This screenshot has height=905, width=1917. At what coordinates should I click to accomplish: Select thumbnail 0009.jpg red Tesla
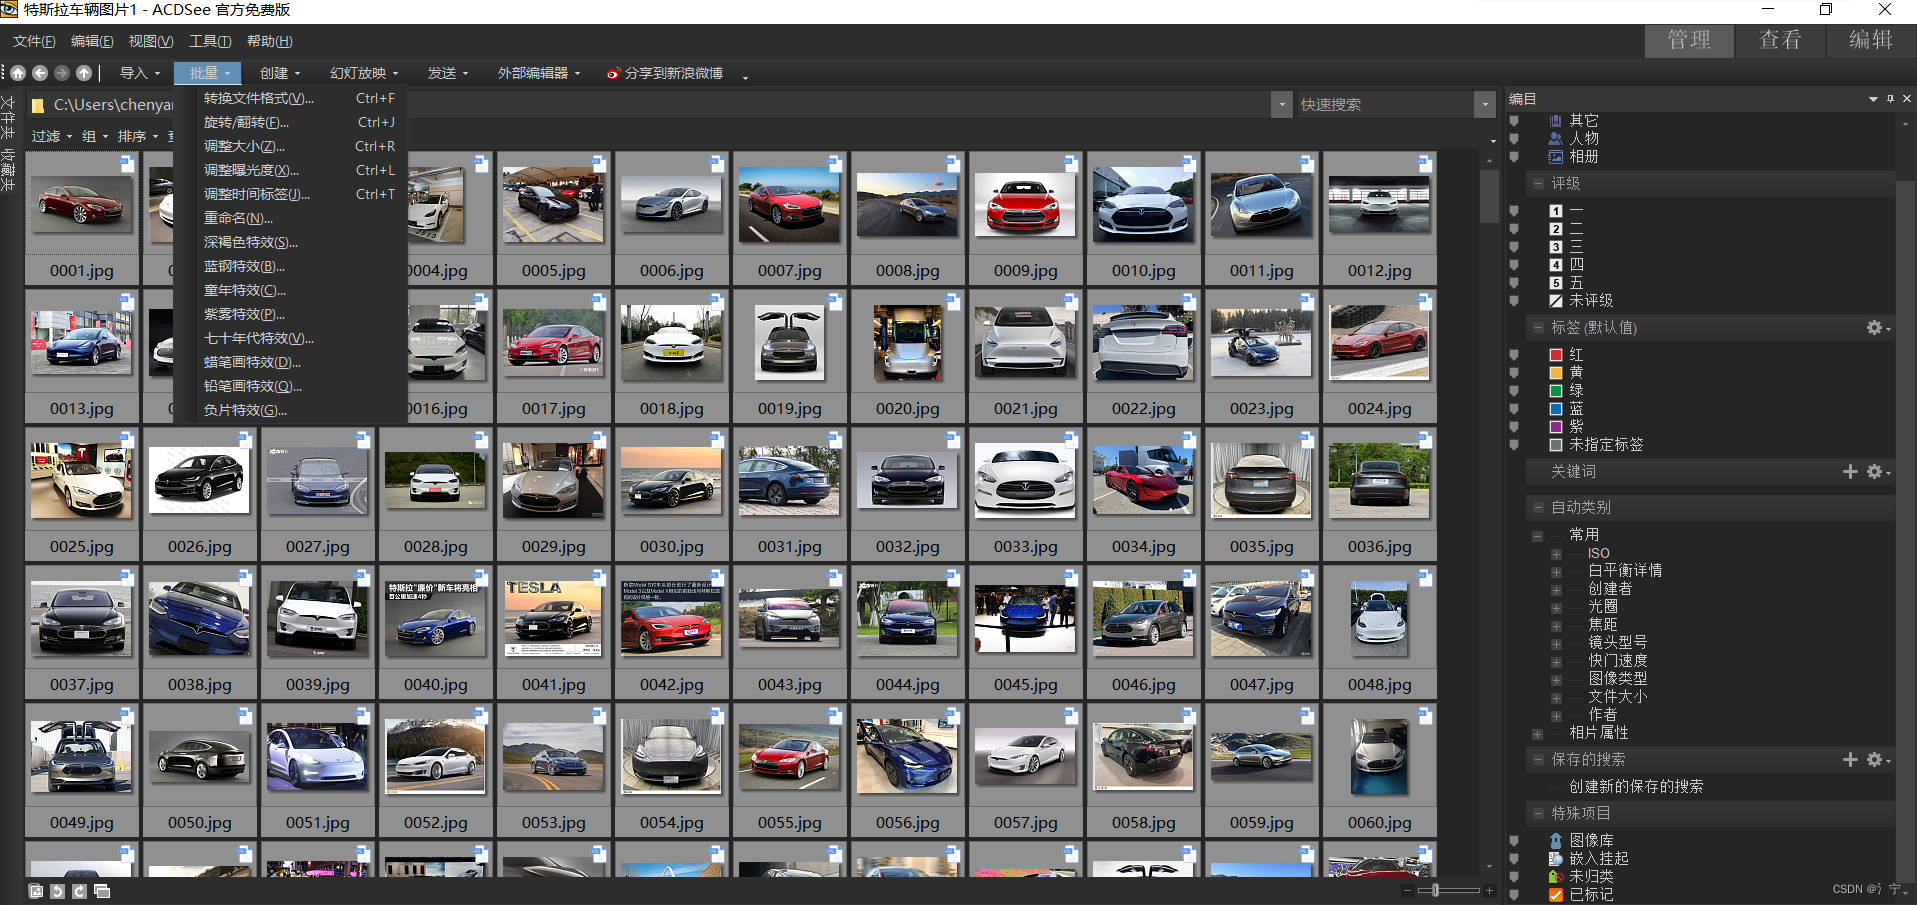(x=1025, y=218)
